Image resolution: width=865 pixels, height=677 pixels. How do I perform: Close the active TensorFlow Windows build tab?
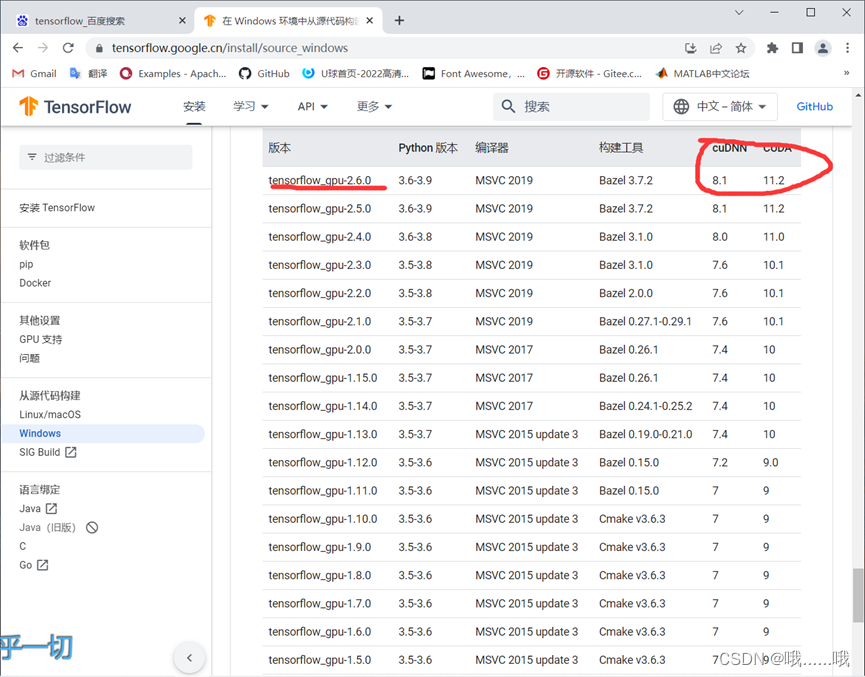click(x=370, y=20)
